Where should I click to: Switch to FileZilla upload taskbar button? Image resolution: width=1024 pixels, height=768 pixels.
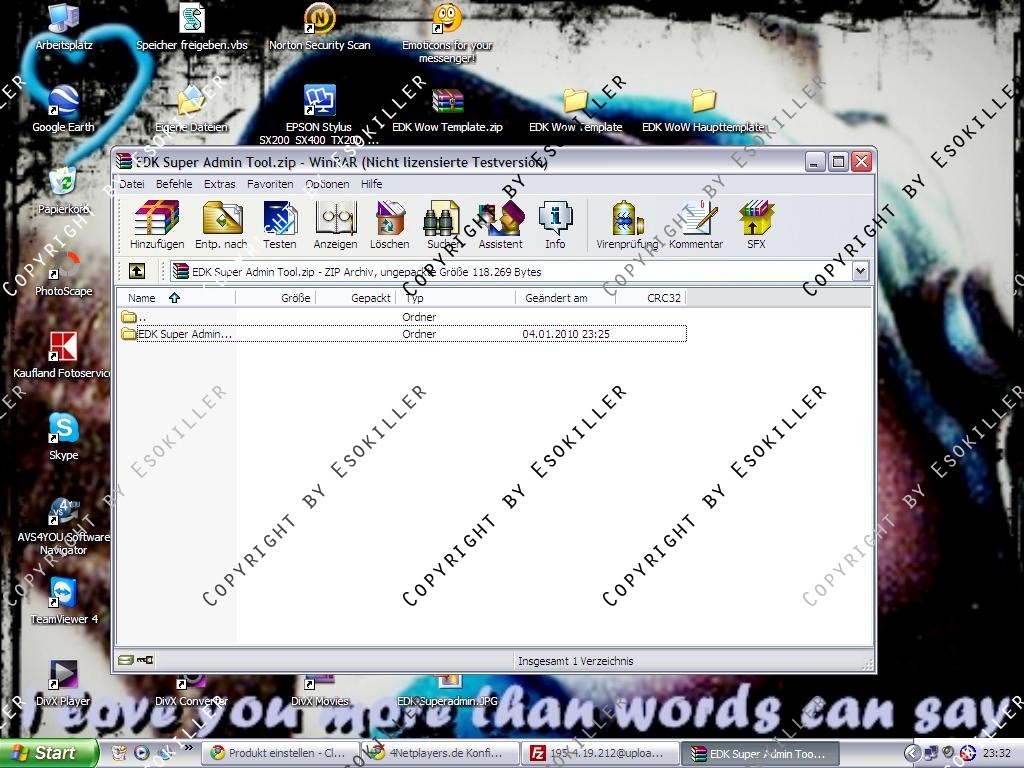pyautogui.click(x=600, y=753)
